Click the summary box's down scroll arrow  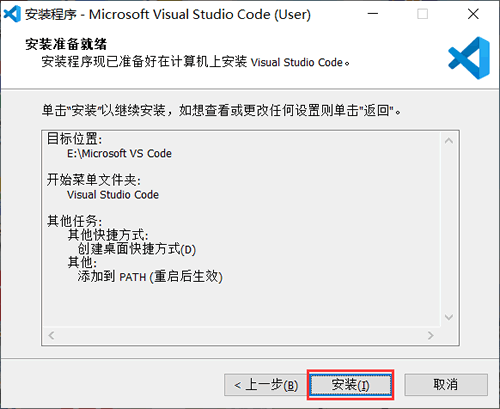click(x=449, y=317)
